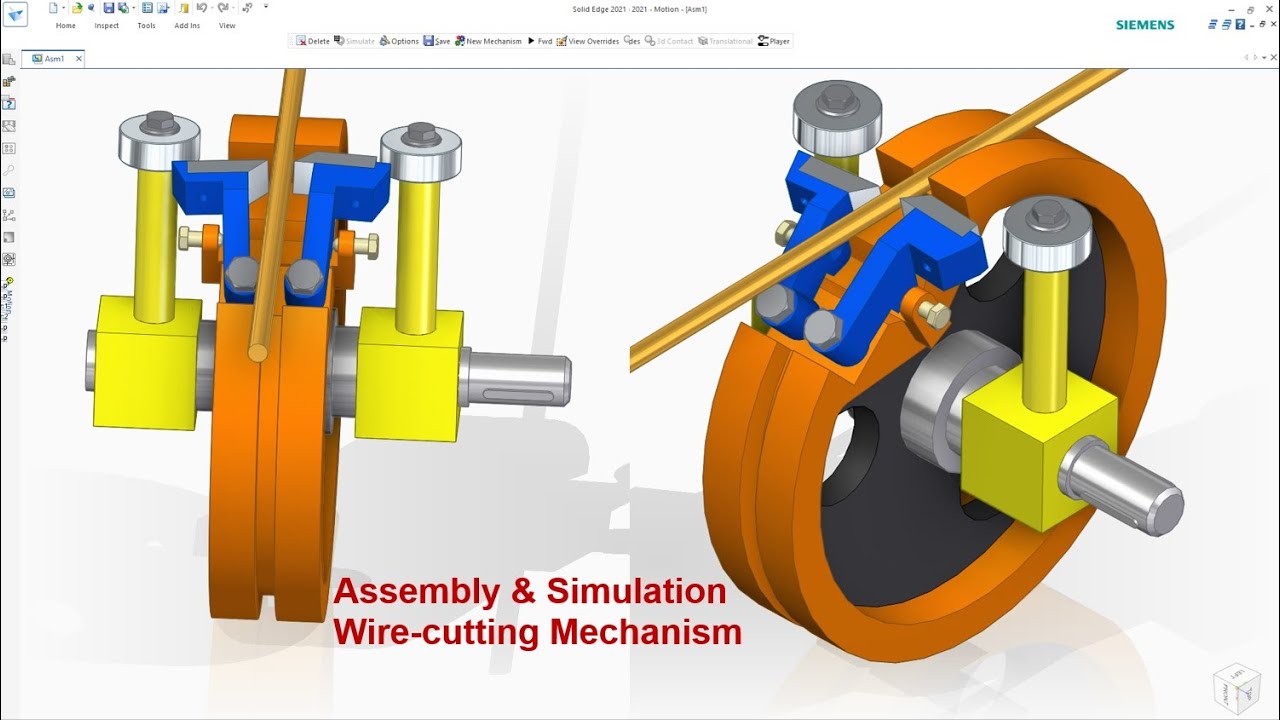Open the Home ribbon tab
Viewport: 1280px width, 720px height.
65,26
